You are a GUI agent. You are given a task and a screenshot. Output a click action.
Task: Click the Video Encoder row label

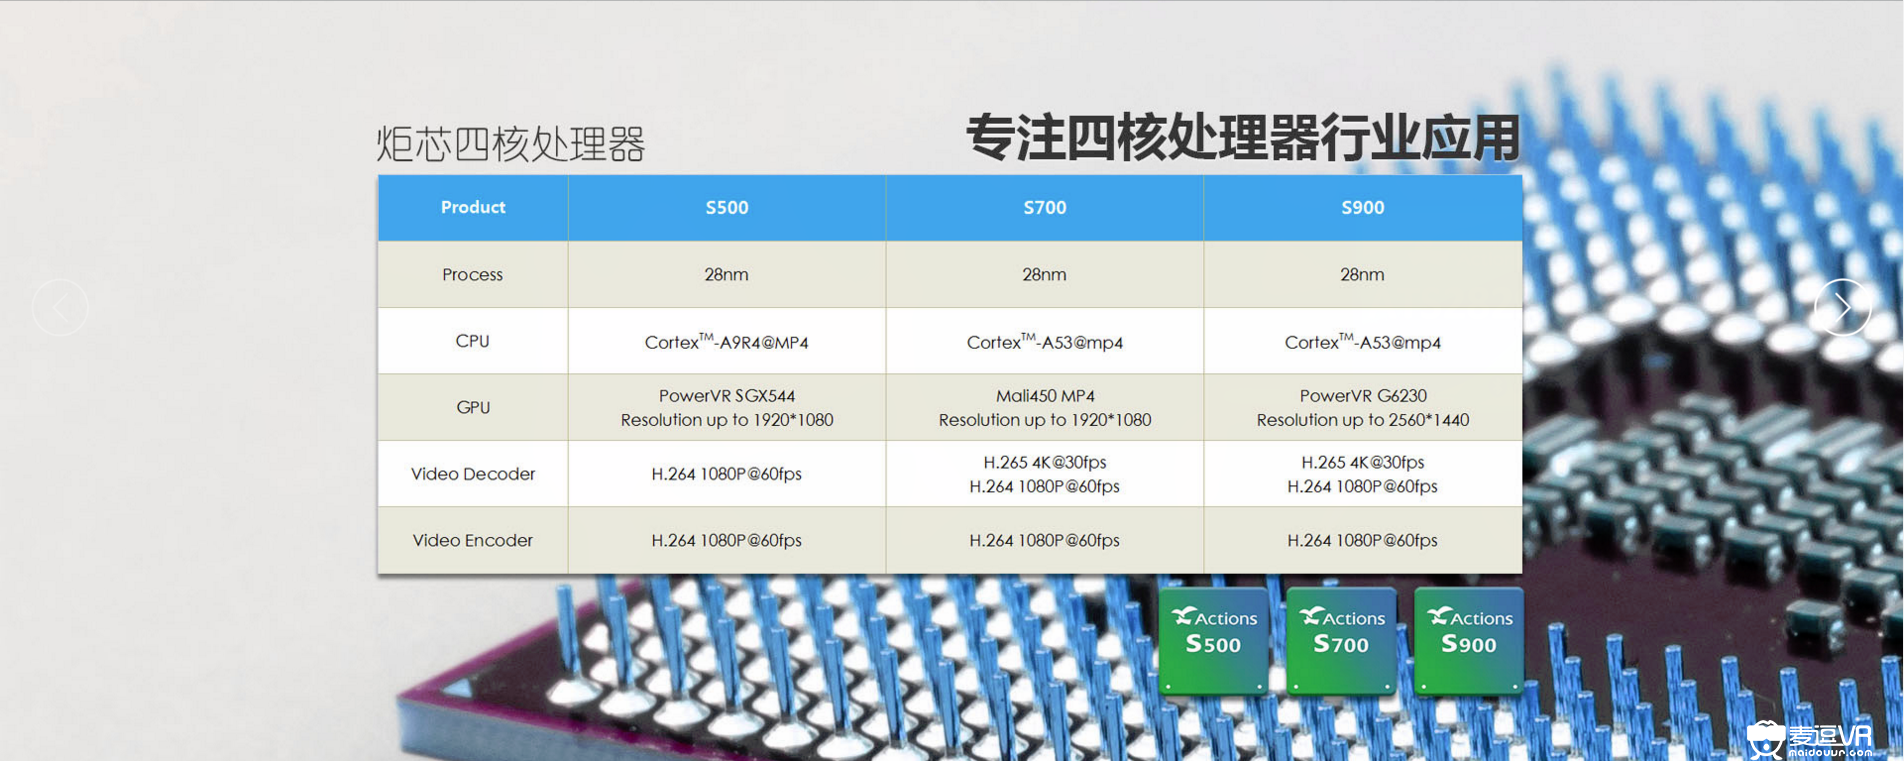pos(473,540)
